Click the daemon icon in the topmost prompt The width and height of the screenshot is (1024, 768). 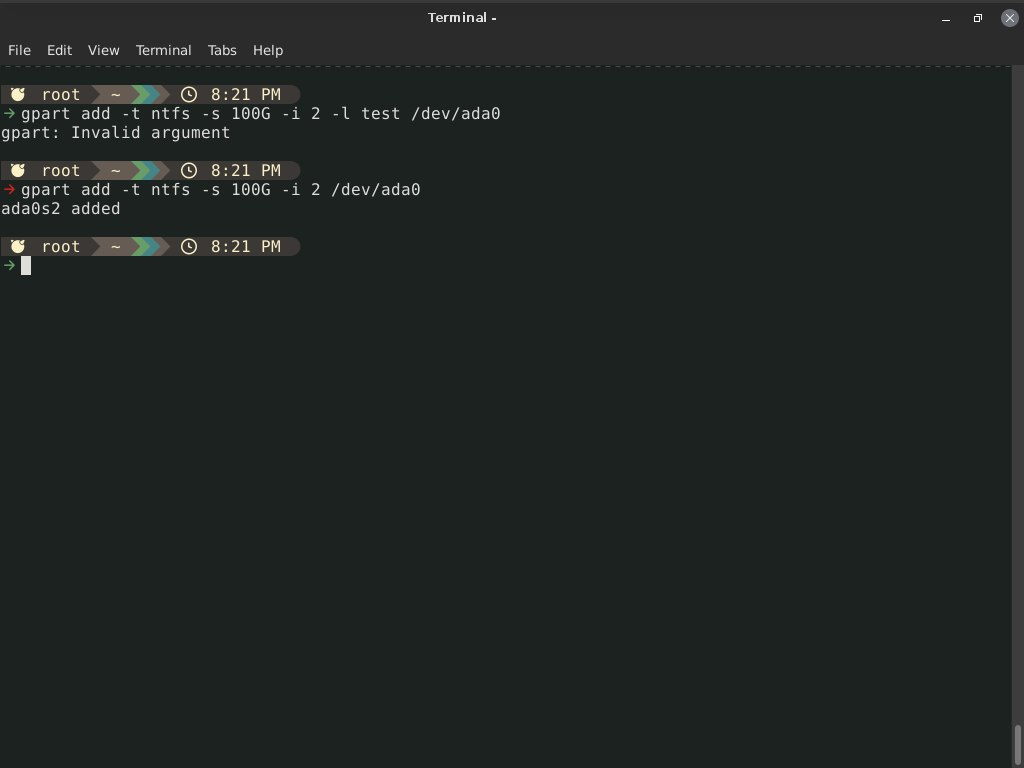tap(18, 95)
